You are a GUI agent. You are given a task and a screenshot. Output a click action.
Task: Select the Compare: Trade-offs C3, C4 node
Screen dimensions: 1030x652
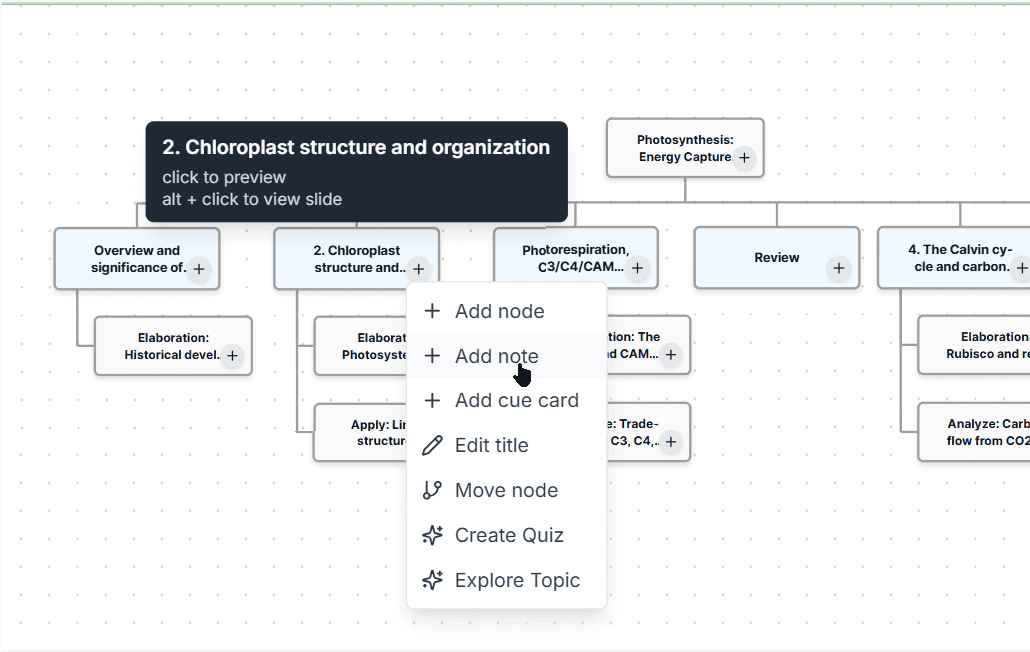(645, 432)
